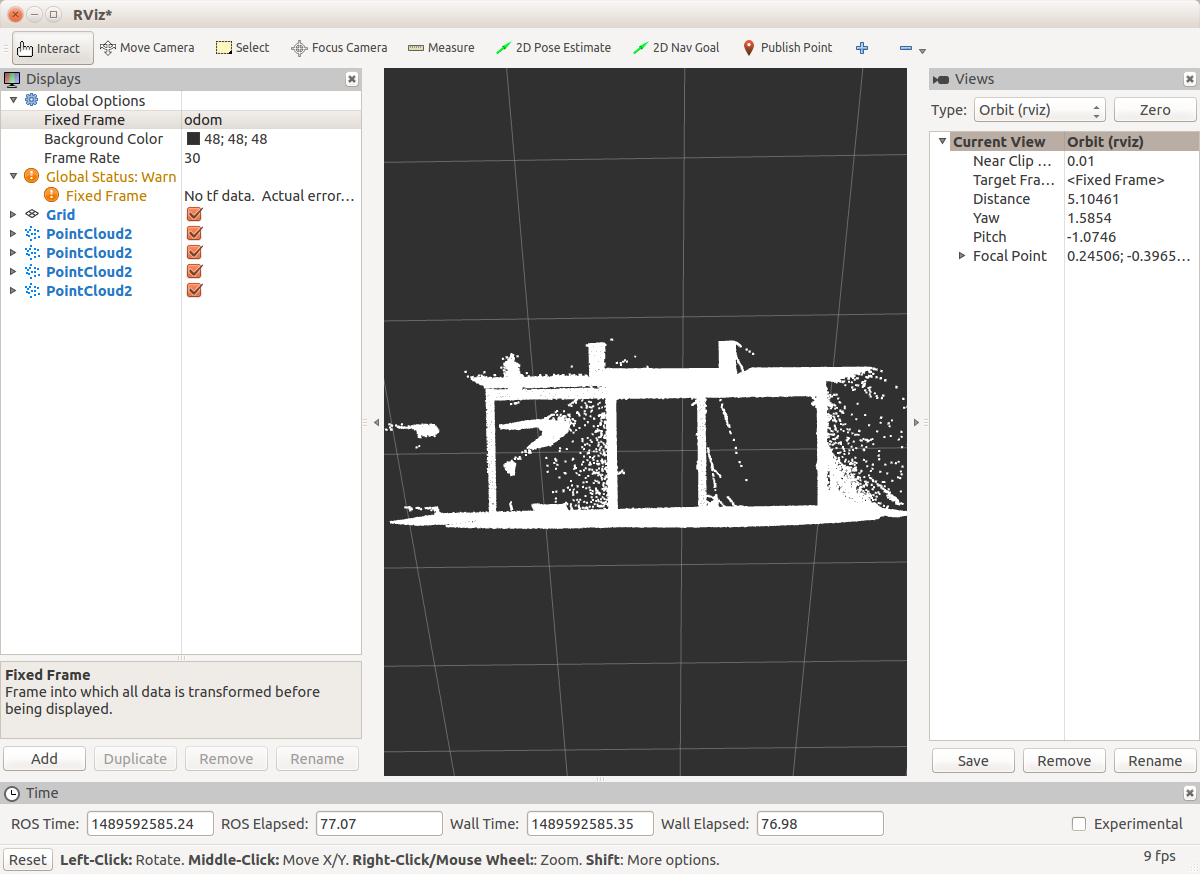Click the Global Status warning icon
Screen dimensions: 1200x874
(x=32, y=176)
